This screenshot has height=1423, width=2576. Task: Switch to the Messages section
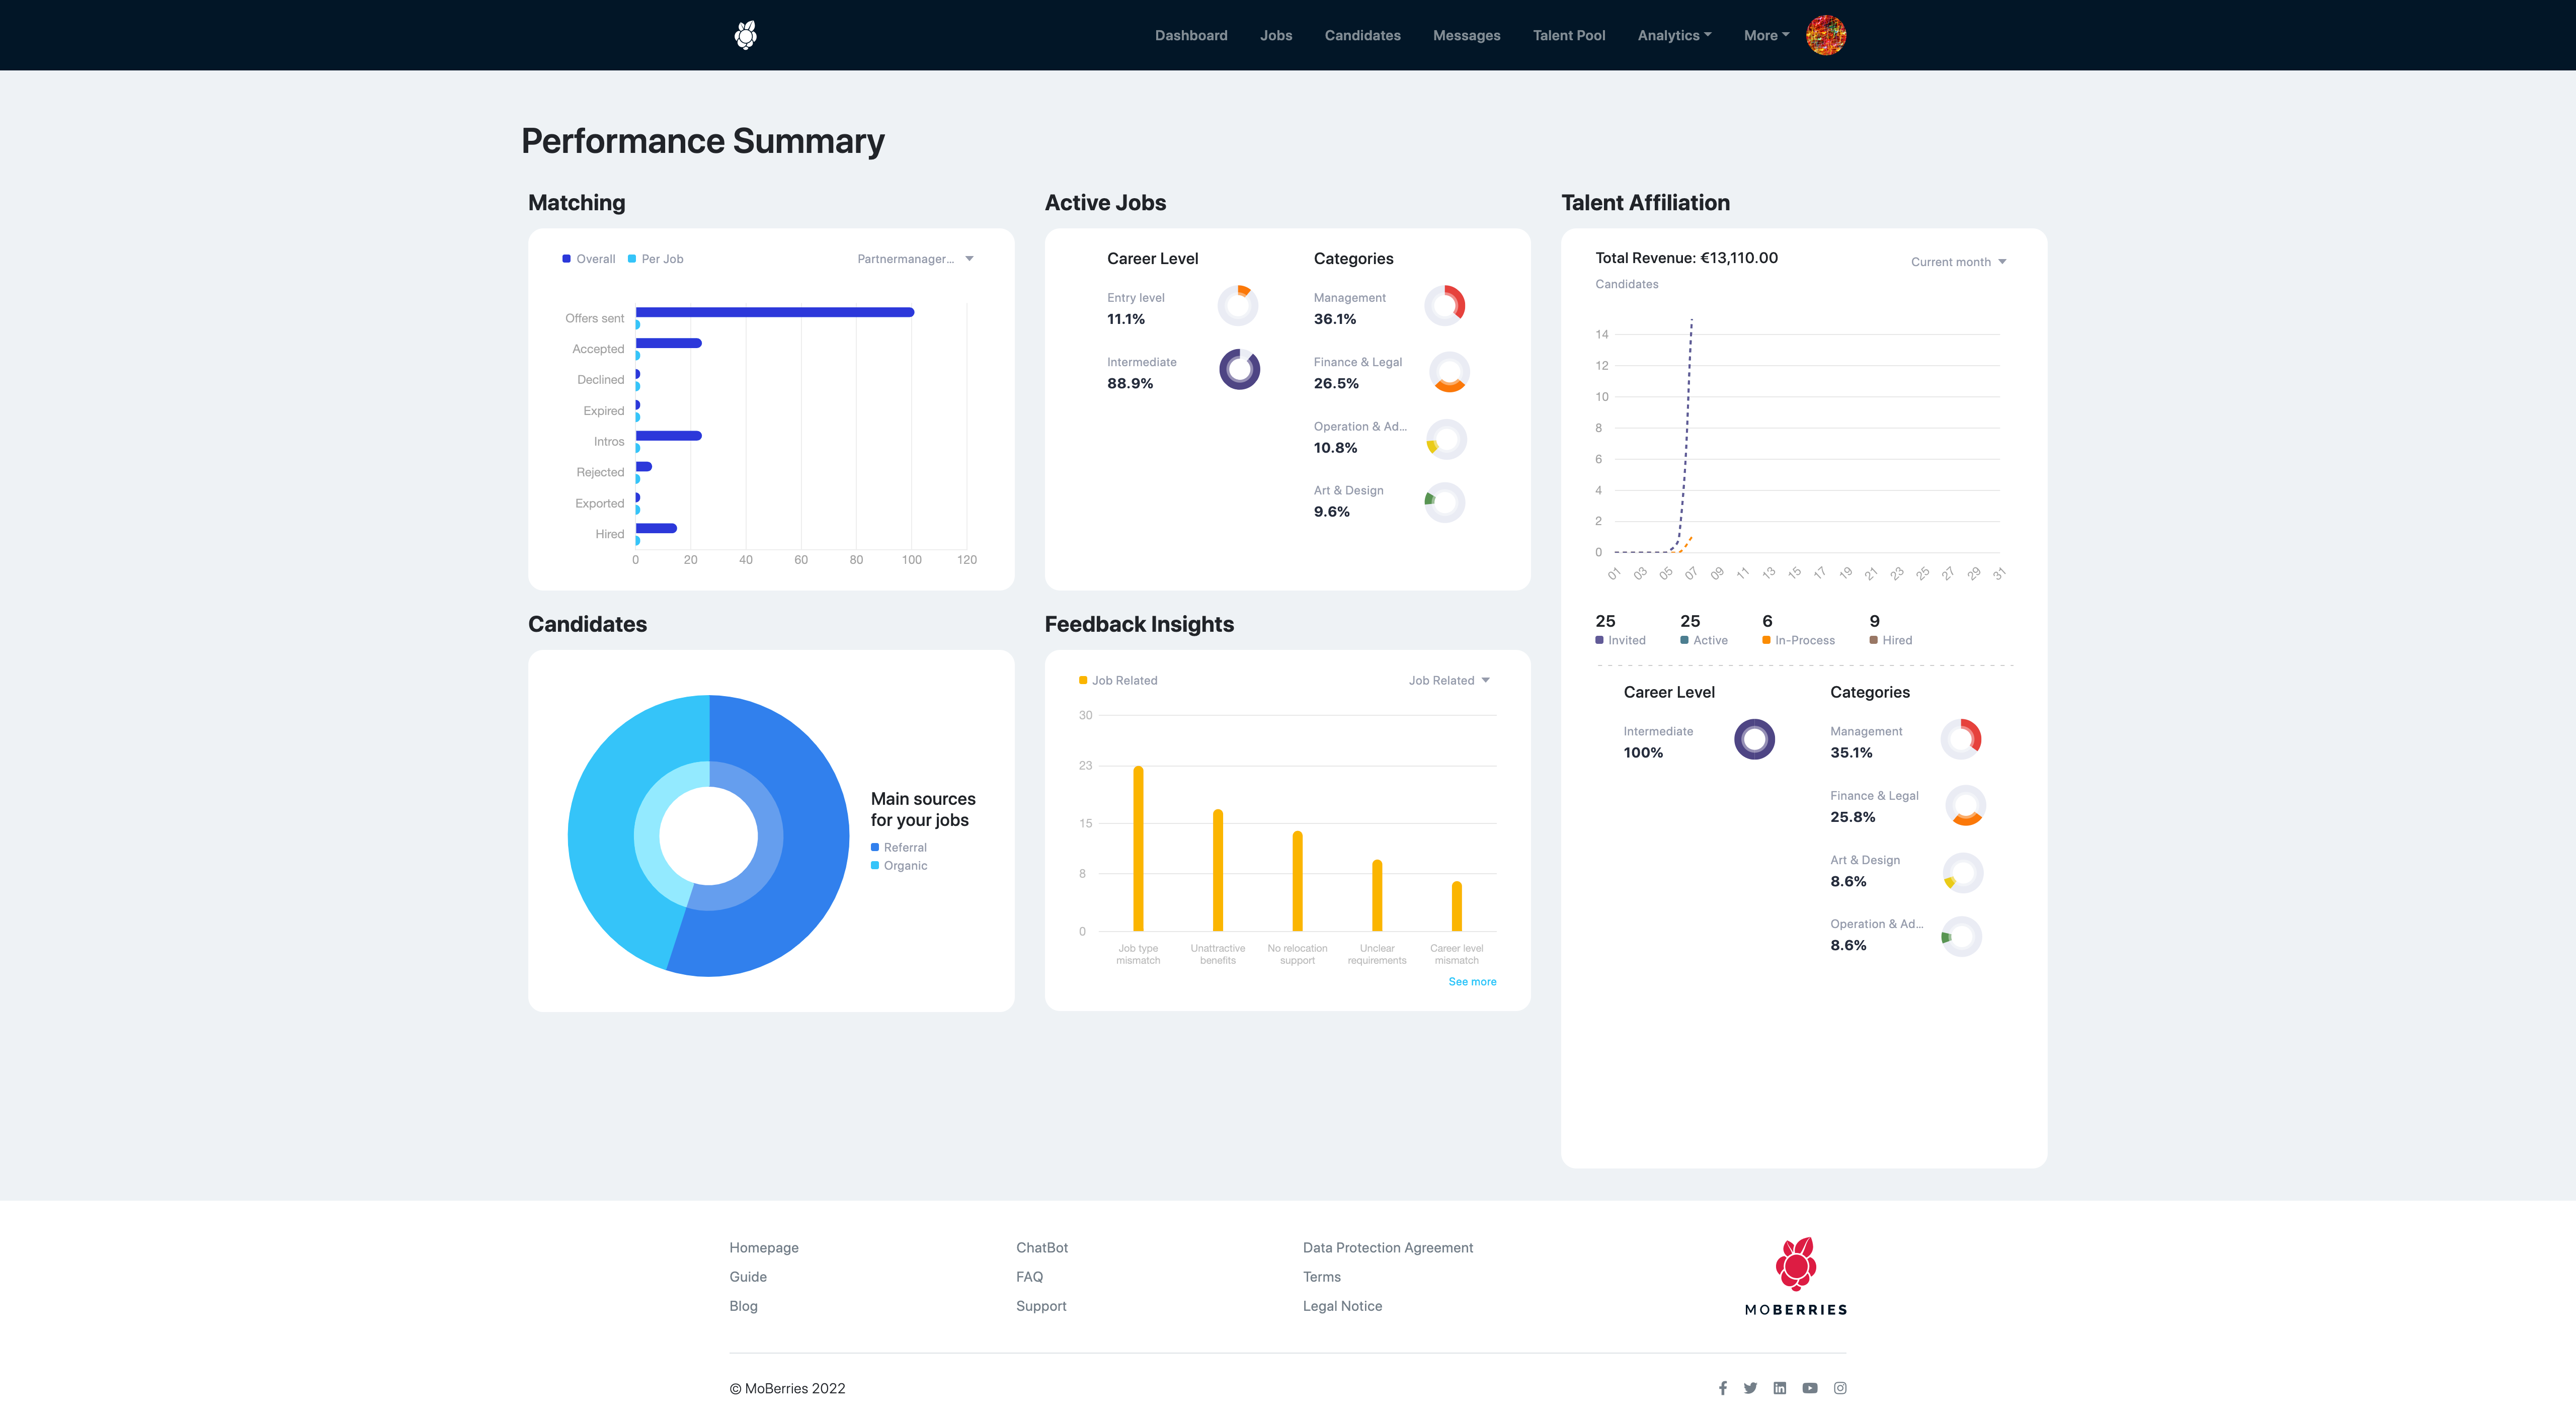coord(1466,35)
